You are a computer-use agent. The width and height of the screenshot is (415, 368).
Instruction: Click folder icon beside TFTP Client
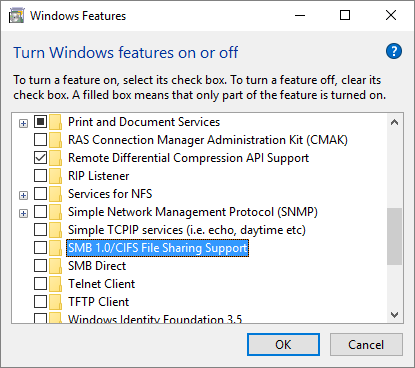click(x=55, y=302)
